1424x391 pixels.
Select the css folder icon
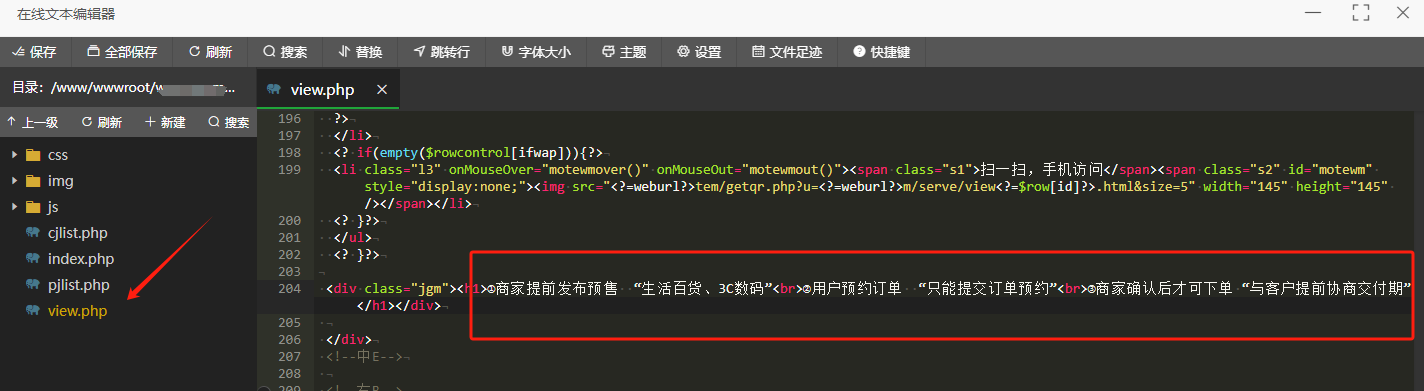pyautogui.click(x=33, y=155)
